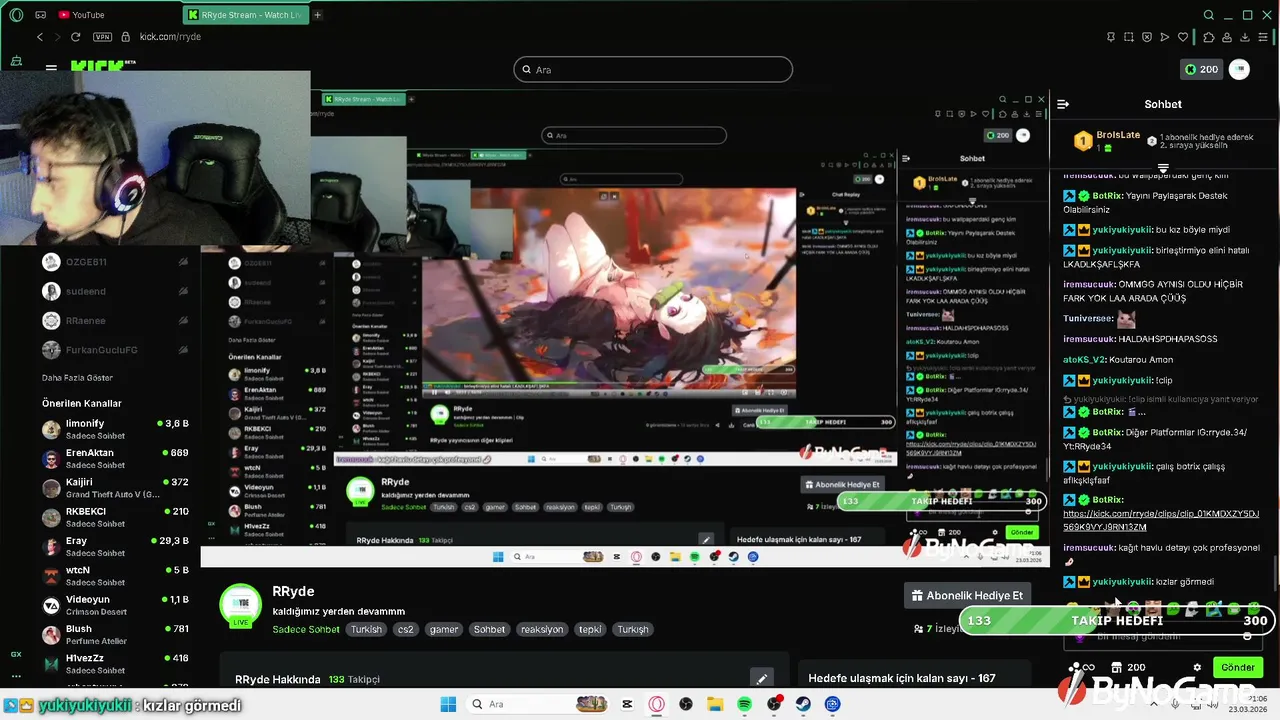Open the player arrow icon in toolbar

(1165, 37)
